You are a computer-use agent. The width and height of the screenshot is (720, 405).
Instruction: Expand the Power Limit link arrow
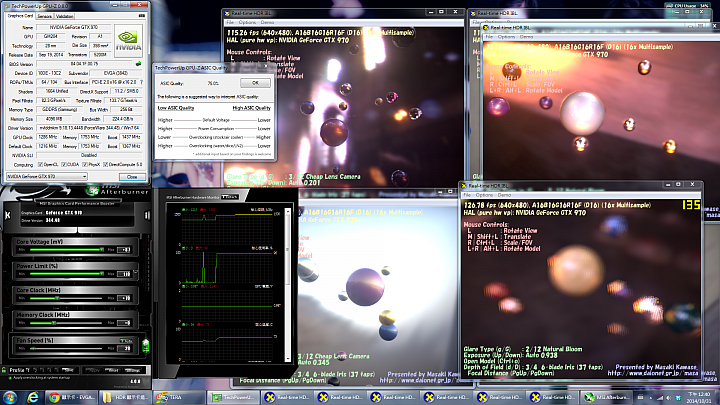coord(135,273)
